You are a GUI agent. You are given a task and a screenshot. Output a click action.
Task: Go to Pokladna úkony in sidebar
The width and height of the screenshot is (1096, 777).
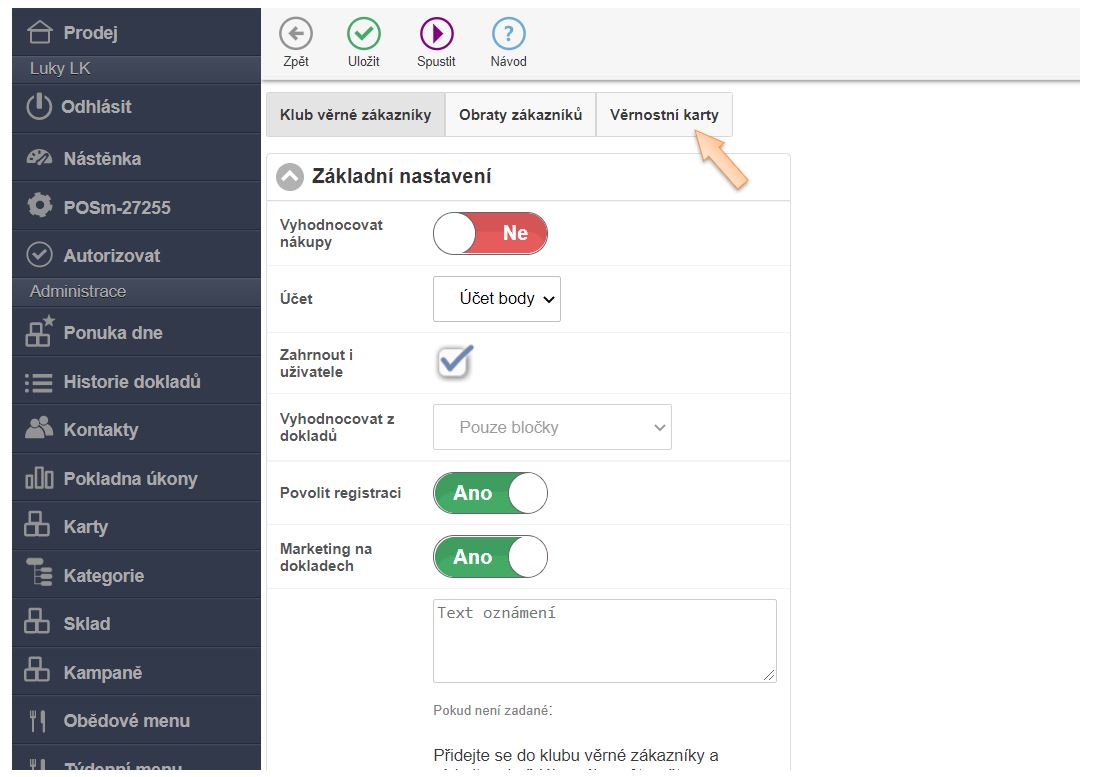click(x=130, y=478)
